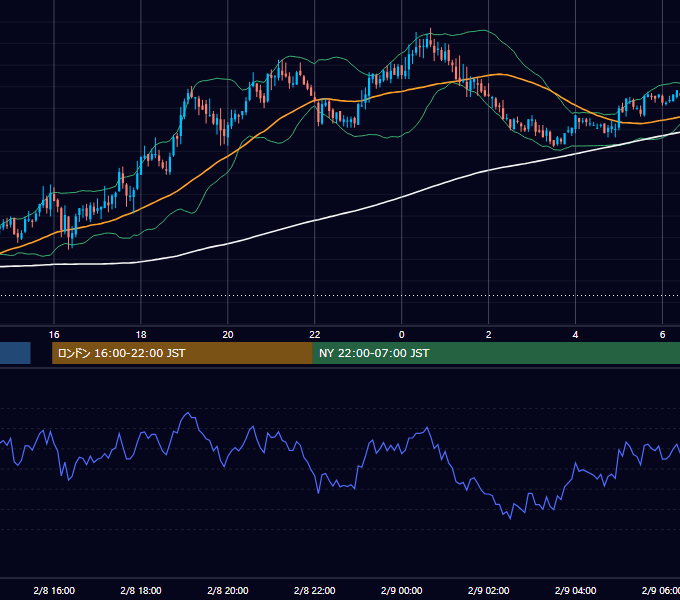Image resolution: width=680 pixels, height=600 pixels.
Task: Click the 18 hour label on price chart axis
Action: (141, 335)
